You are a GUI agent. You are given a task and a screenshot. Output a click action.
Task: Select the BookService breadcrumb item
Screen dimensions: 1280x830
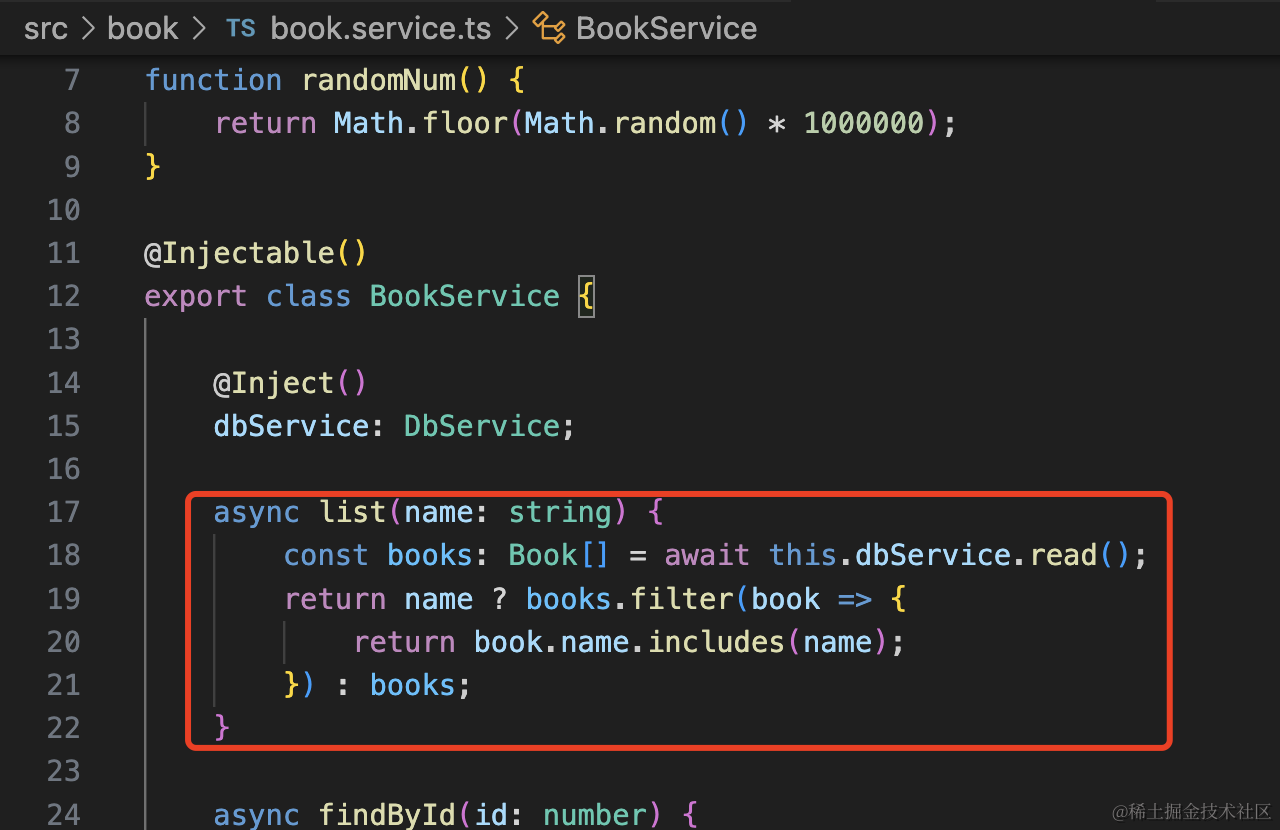[x=666, y=28]
